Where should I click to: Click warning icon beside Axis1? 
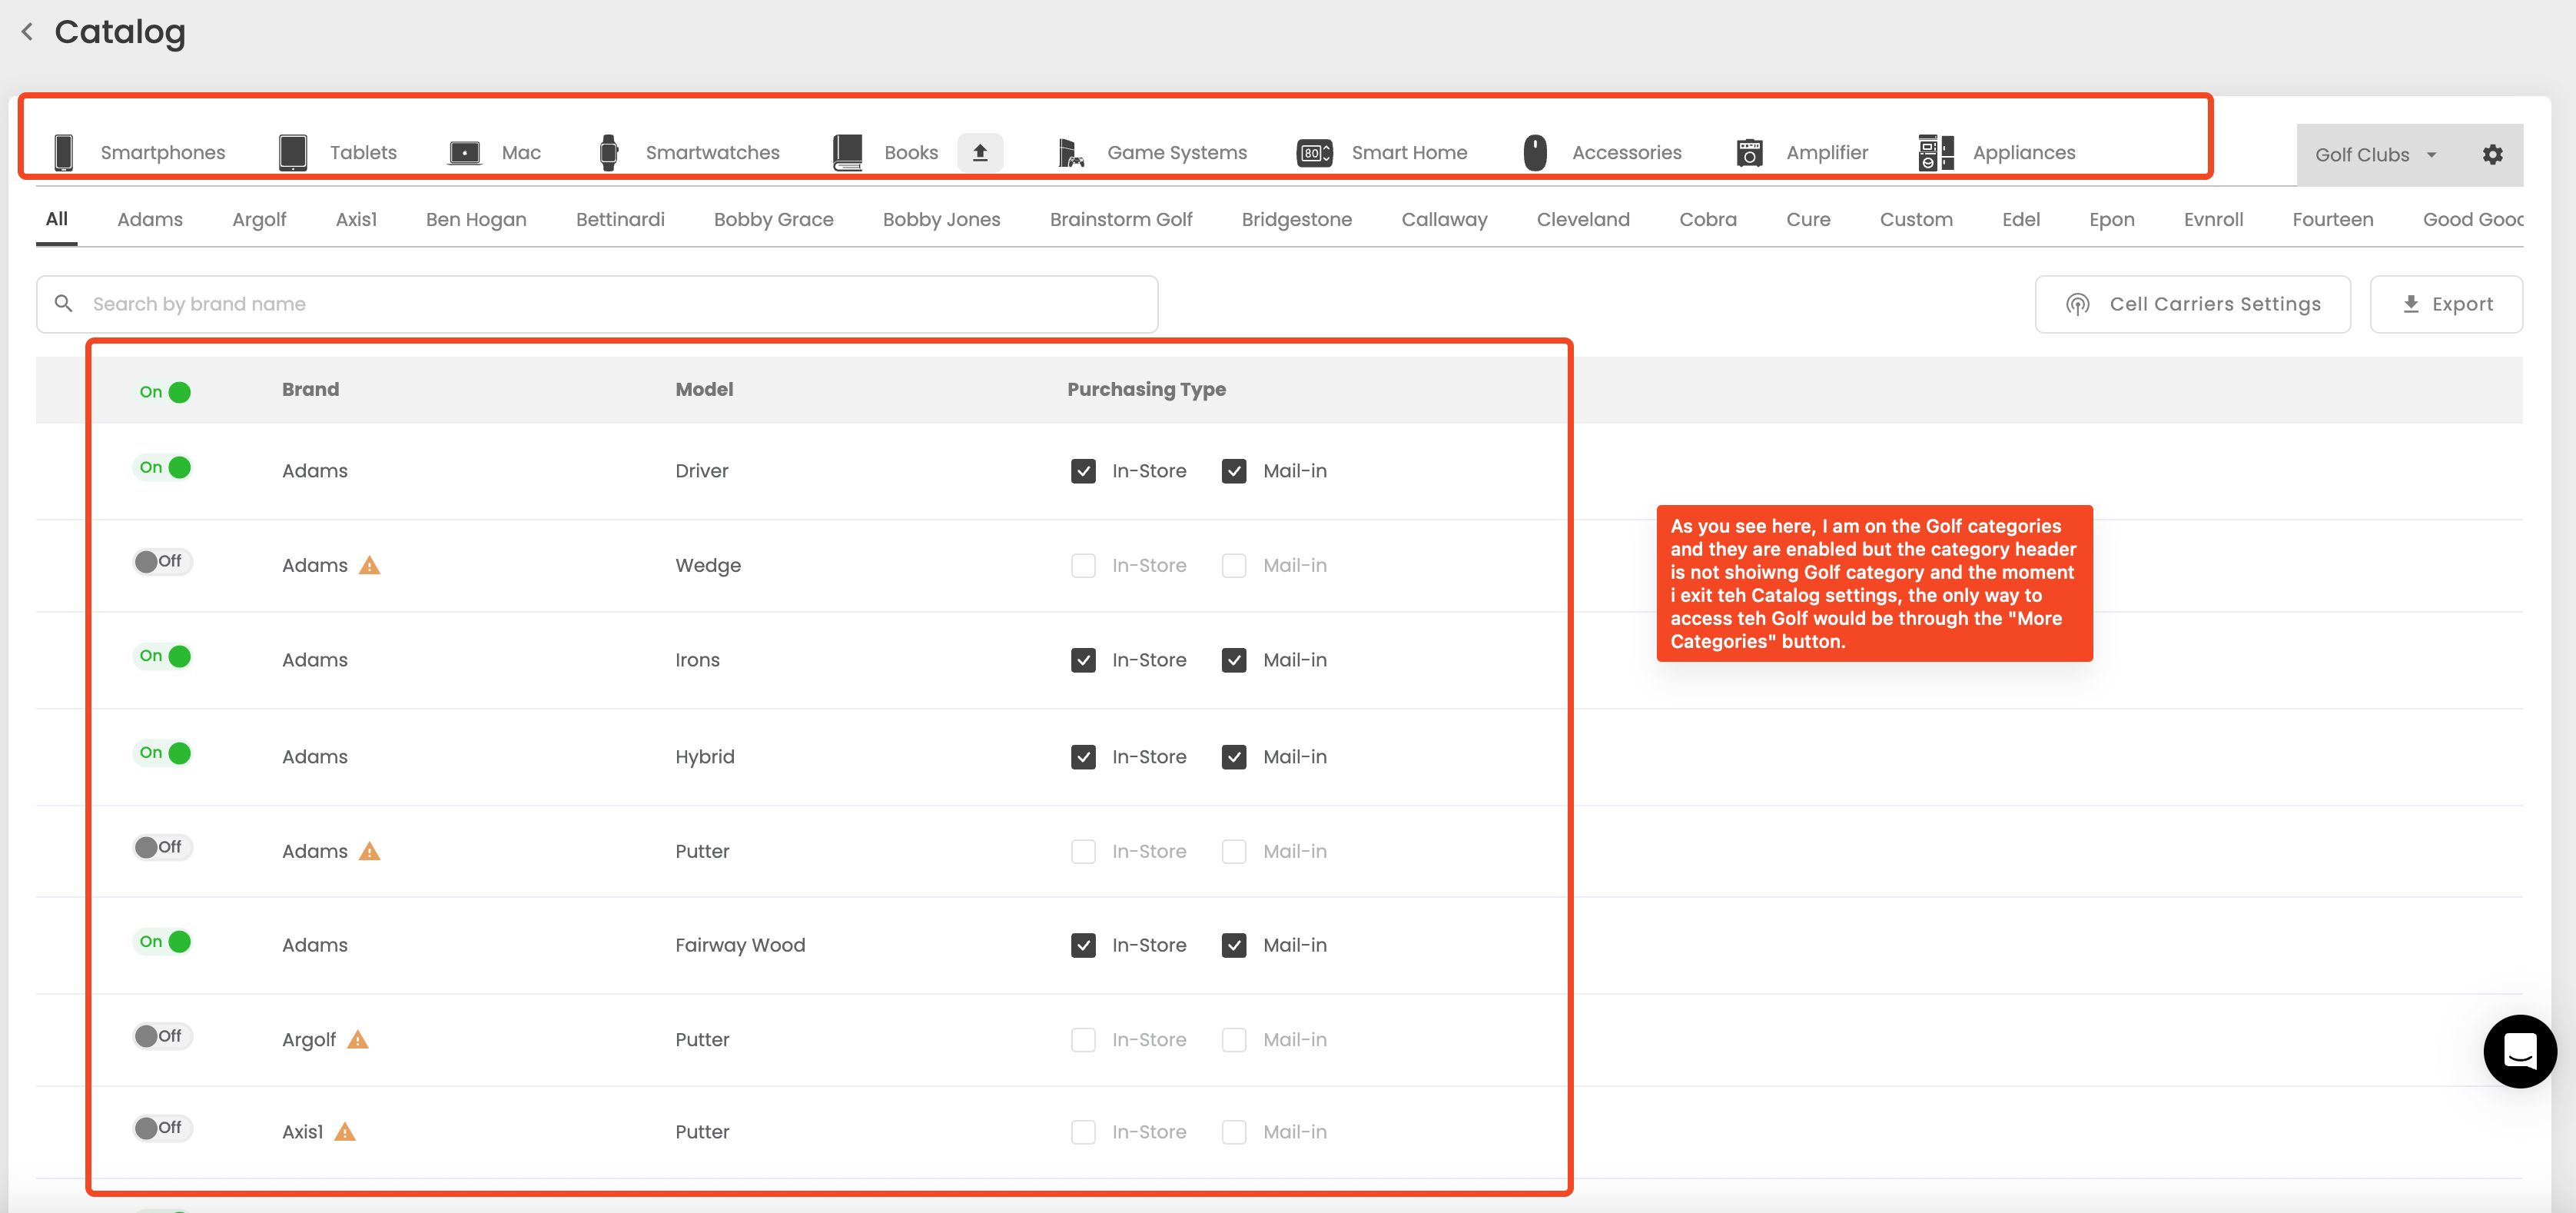[x=345, y=1132]
